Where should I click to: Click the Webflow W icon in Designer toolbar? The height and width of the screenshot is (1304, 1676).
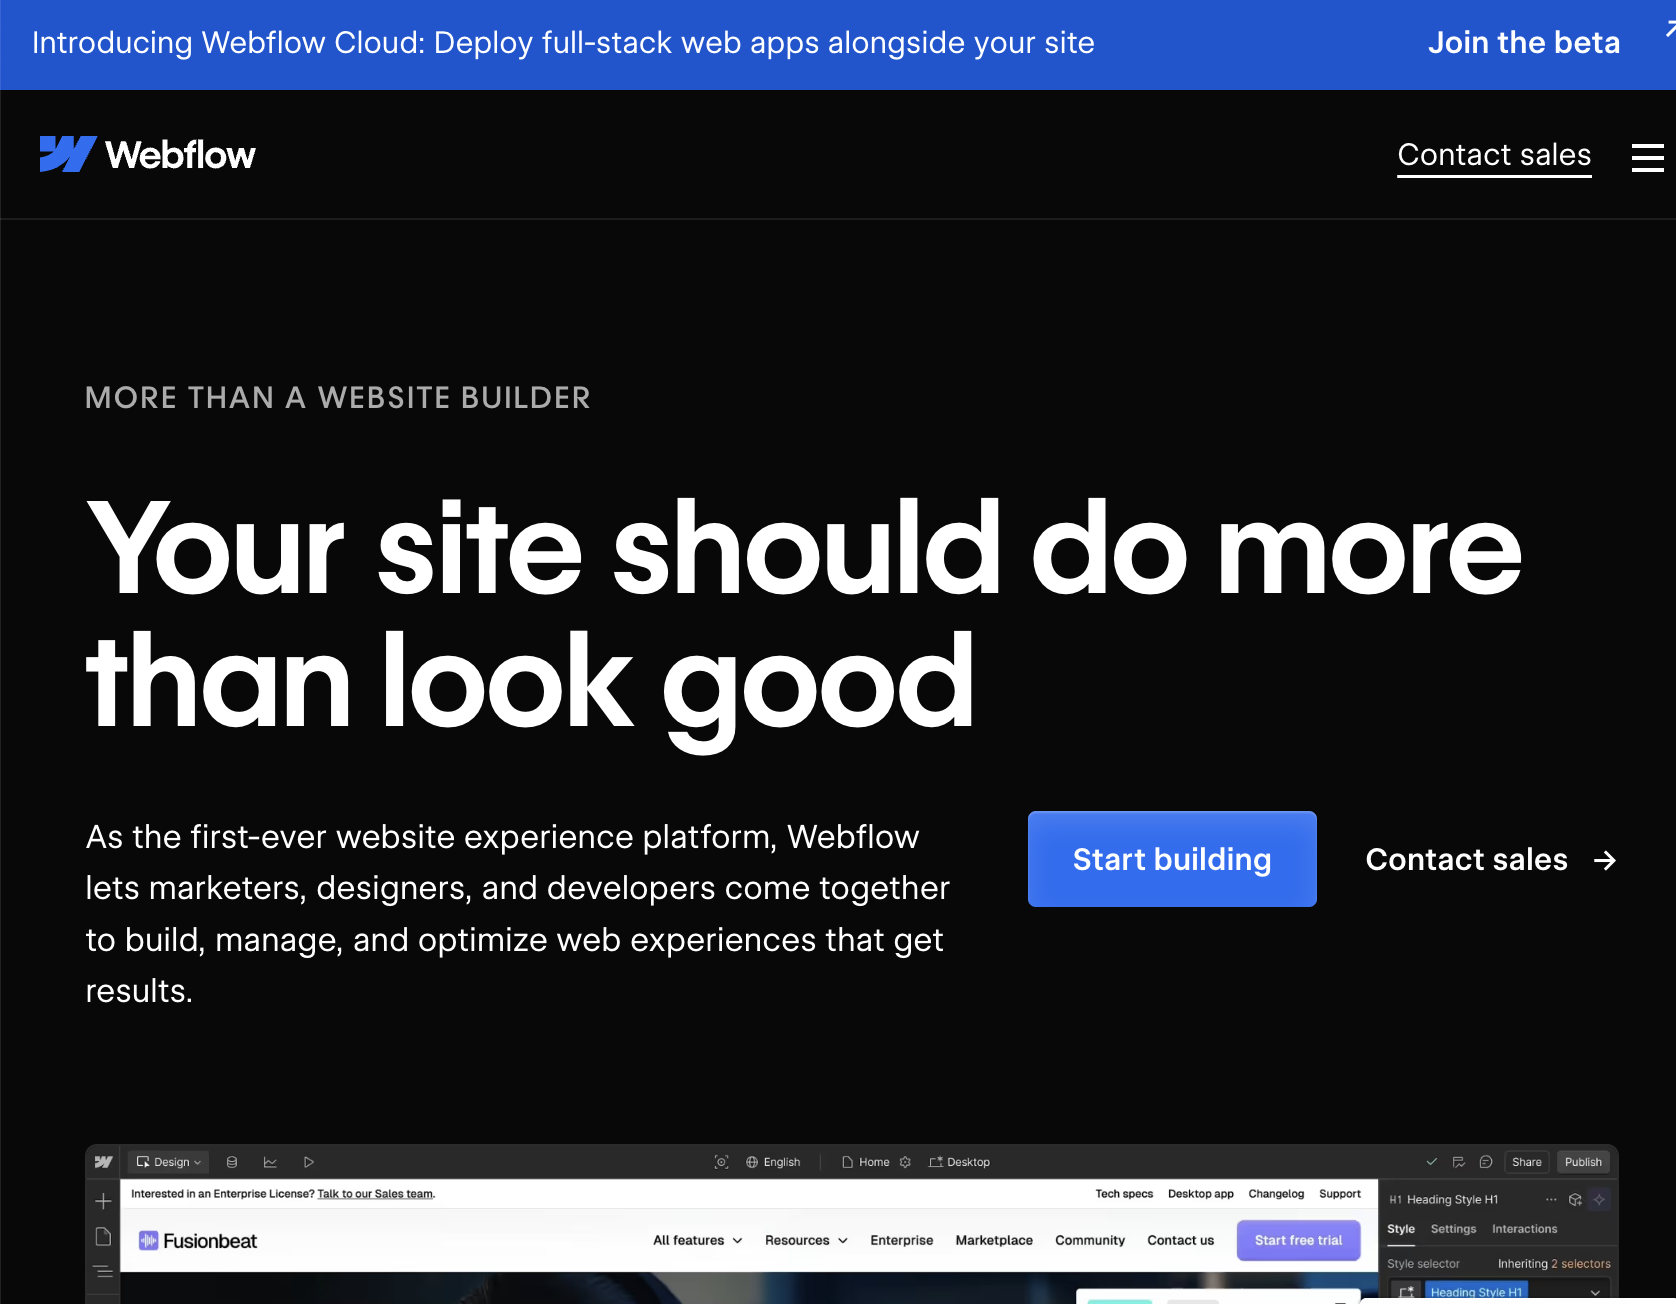click(x=103, y=1162)
